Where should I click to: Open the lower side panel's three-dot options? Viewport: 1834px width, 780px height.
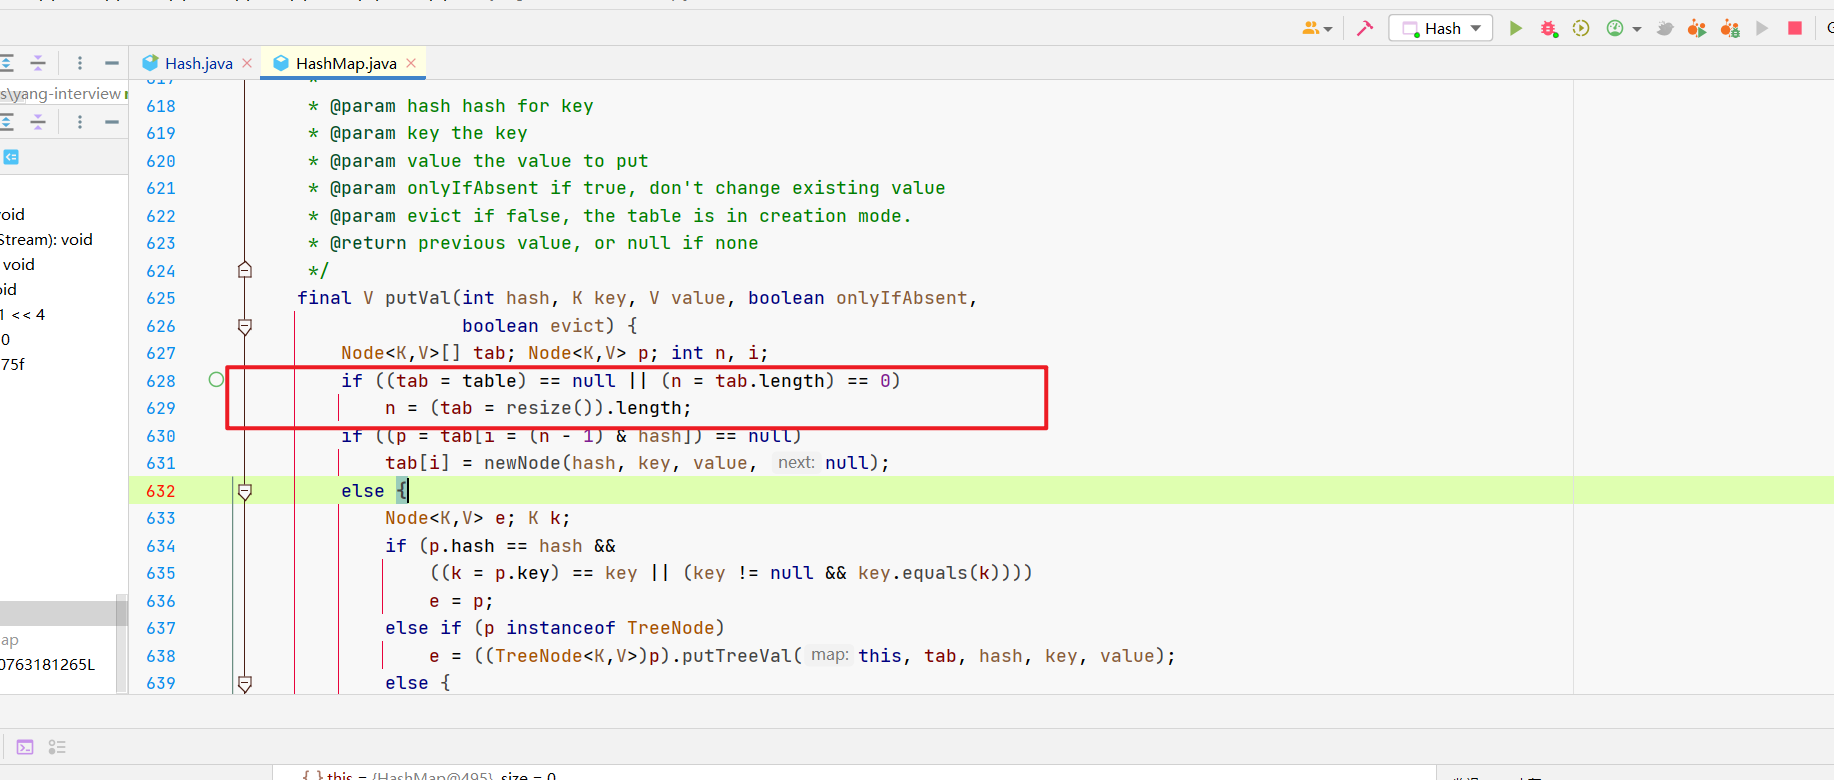click(x=80, y=122)
